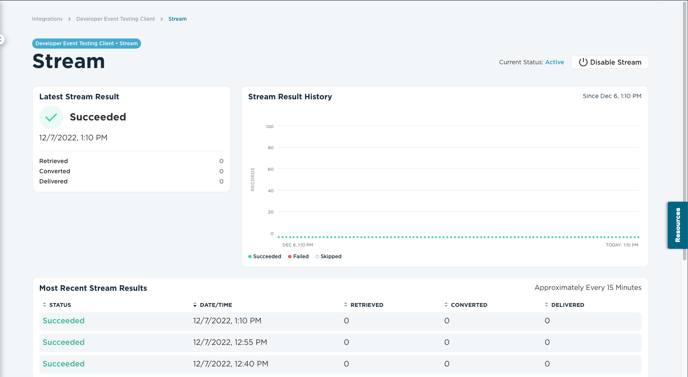Click the partially hidden sidebar handle icon
This screenshot has height=377, width=688.
pyautogui.click(x=2, y=39)
